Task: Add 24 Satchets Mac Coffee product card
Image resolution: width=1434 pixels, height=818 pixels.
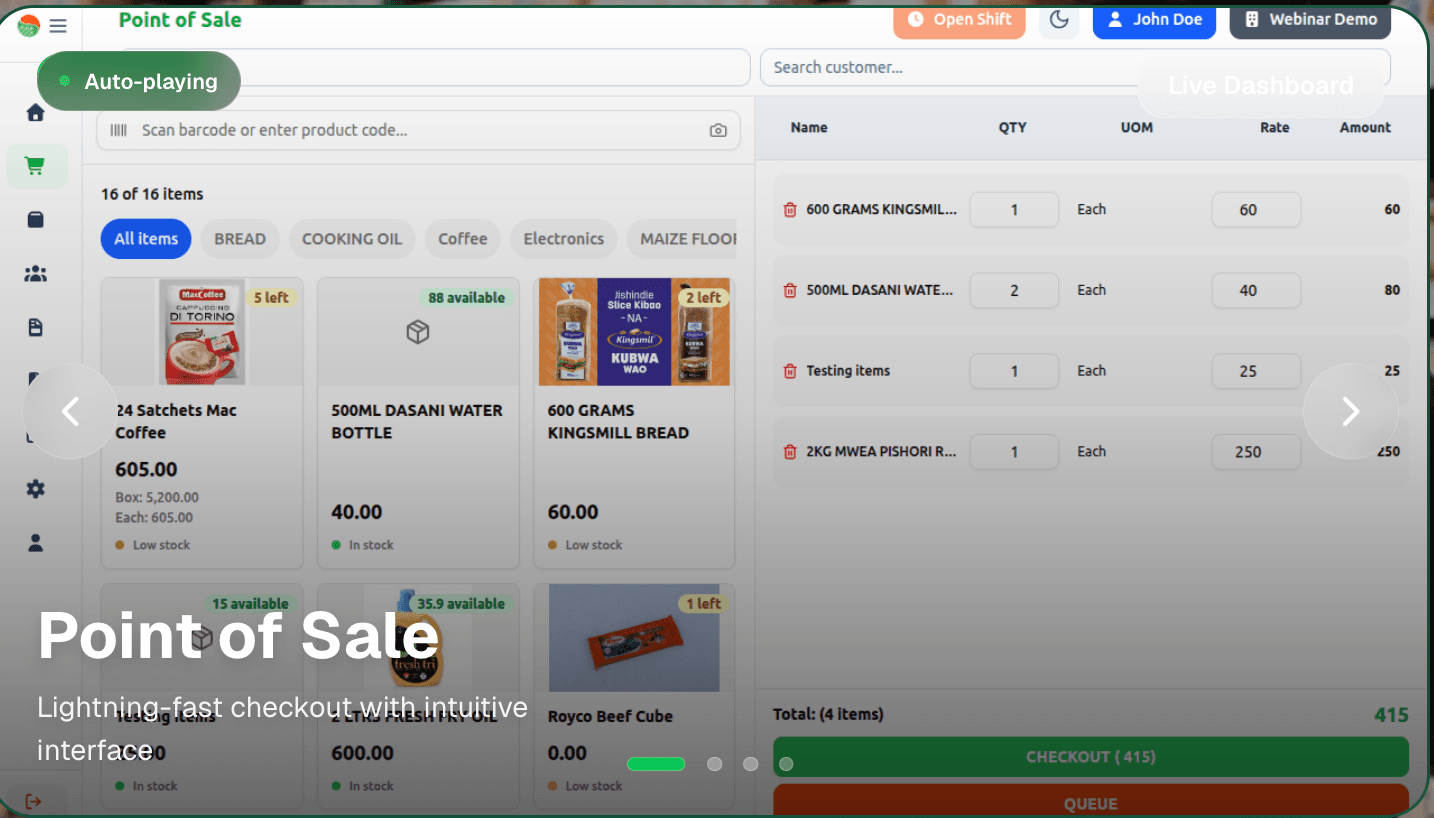Action: [x=202, y=423]
